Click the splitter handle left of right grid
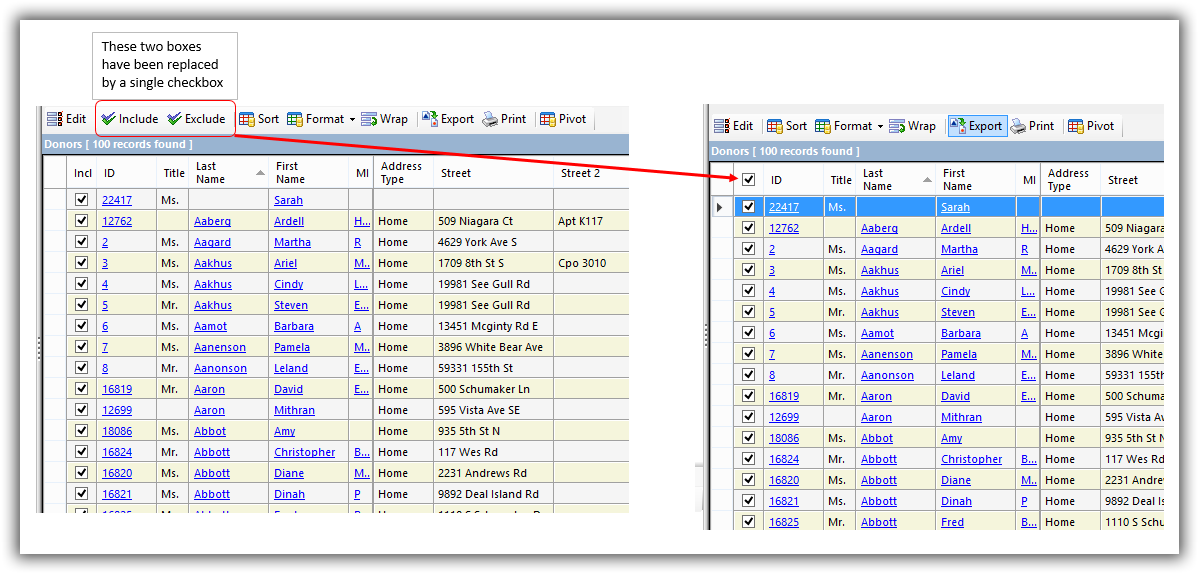The image size is (1199, 574). click(x=706, y=335)
